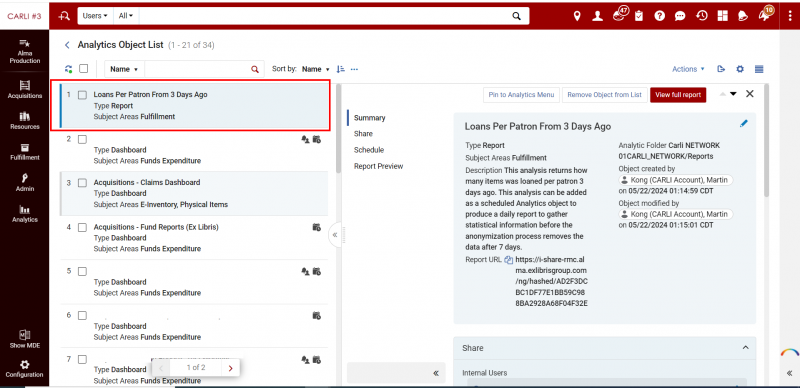This screenshot has width=800, height=388.
Task: Open the Name filter field dropdown
Action: [x=124, y=69]
